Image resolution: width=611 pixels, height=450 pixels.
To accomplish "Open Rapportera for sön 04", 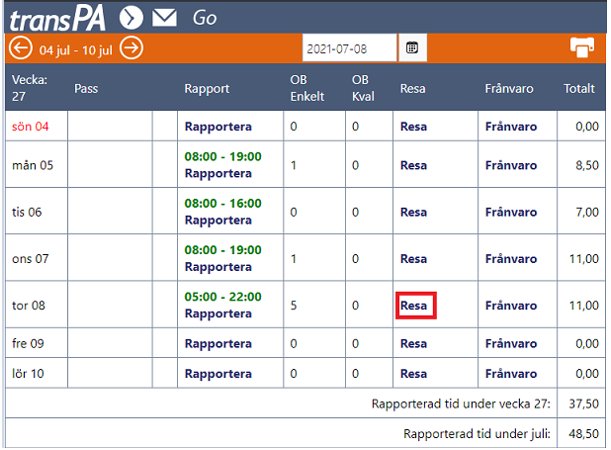I will click(x=218, y=127).
